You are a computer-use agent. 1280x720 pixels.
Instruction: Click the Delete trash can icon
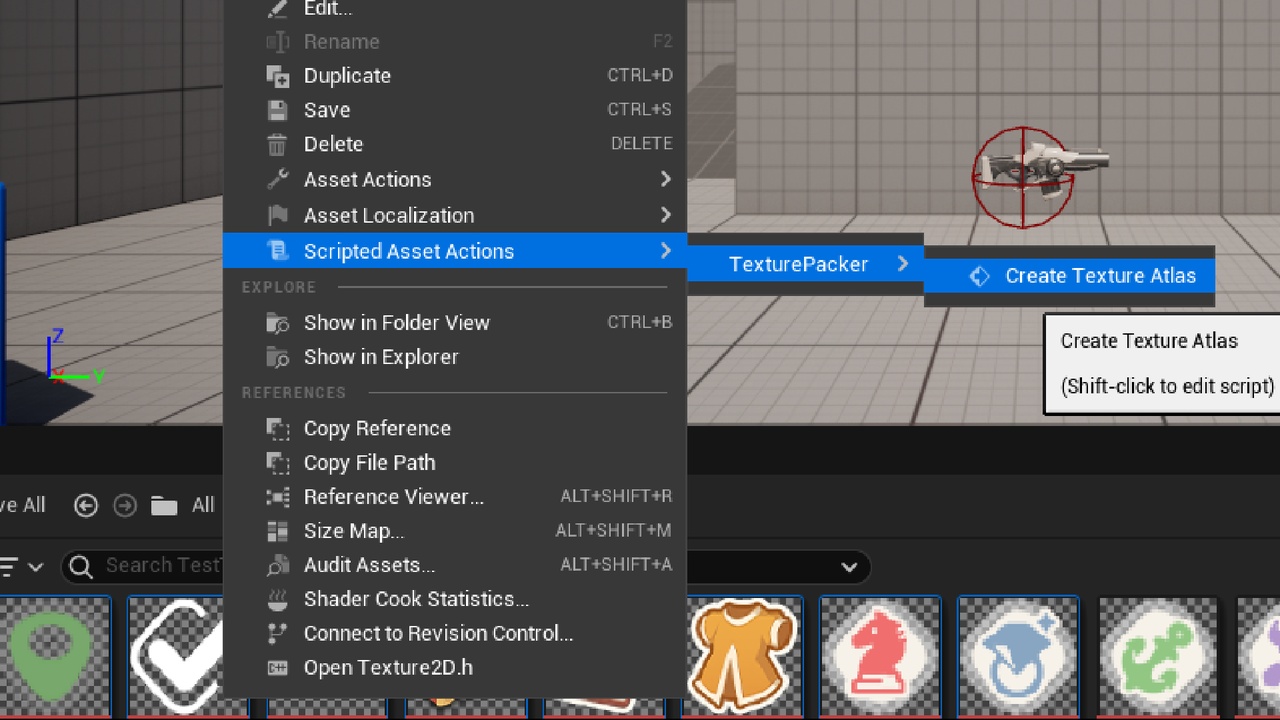click(x=277, y=144)
